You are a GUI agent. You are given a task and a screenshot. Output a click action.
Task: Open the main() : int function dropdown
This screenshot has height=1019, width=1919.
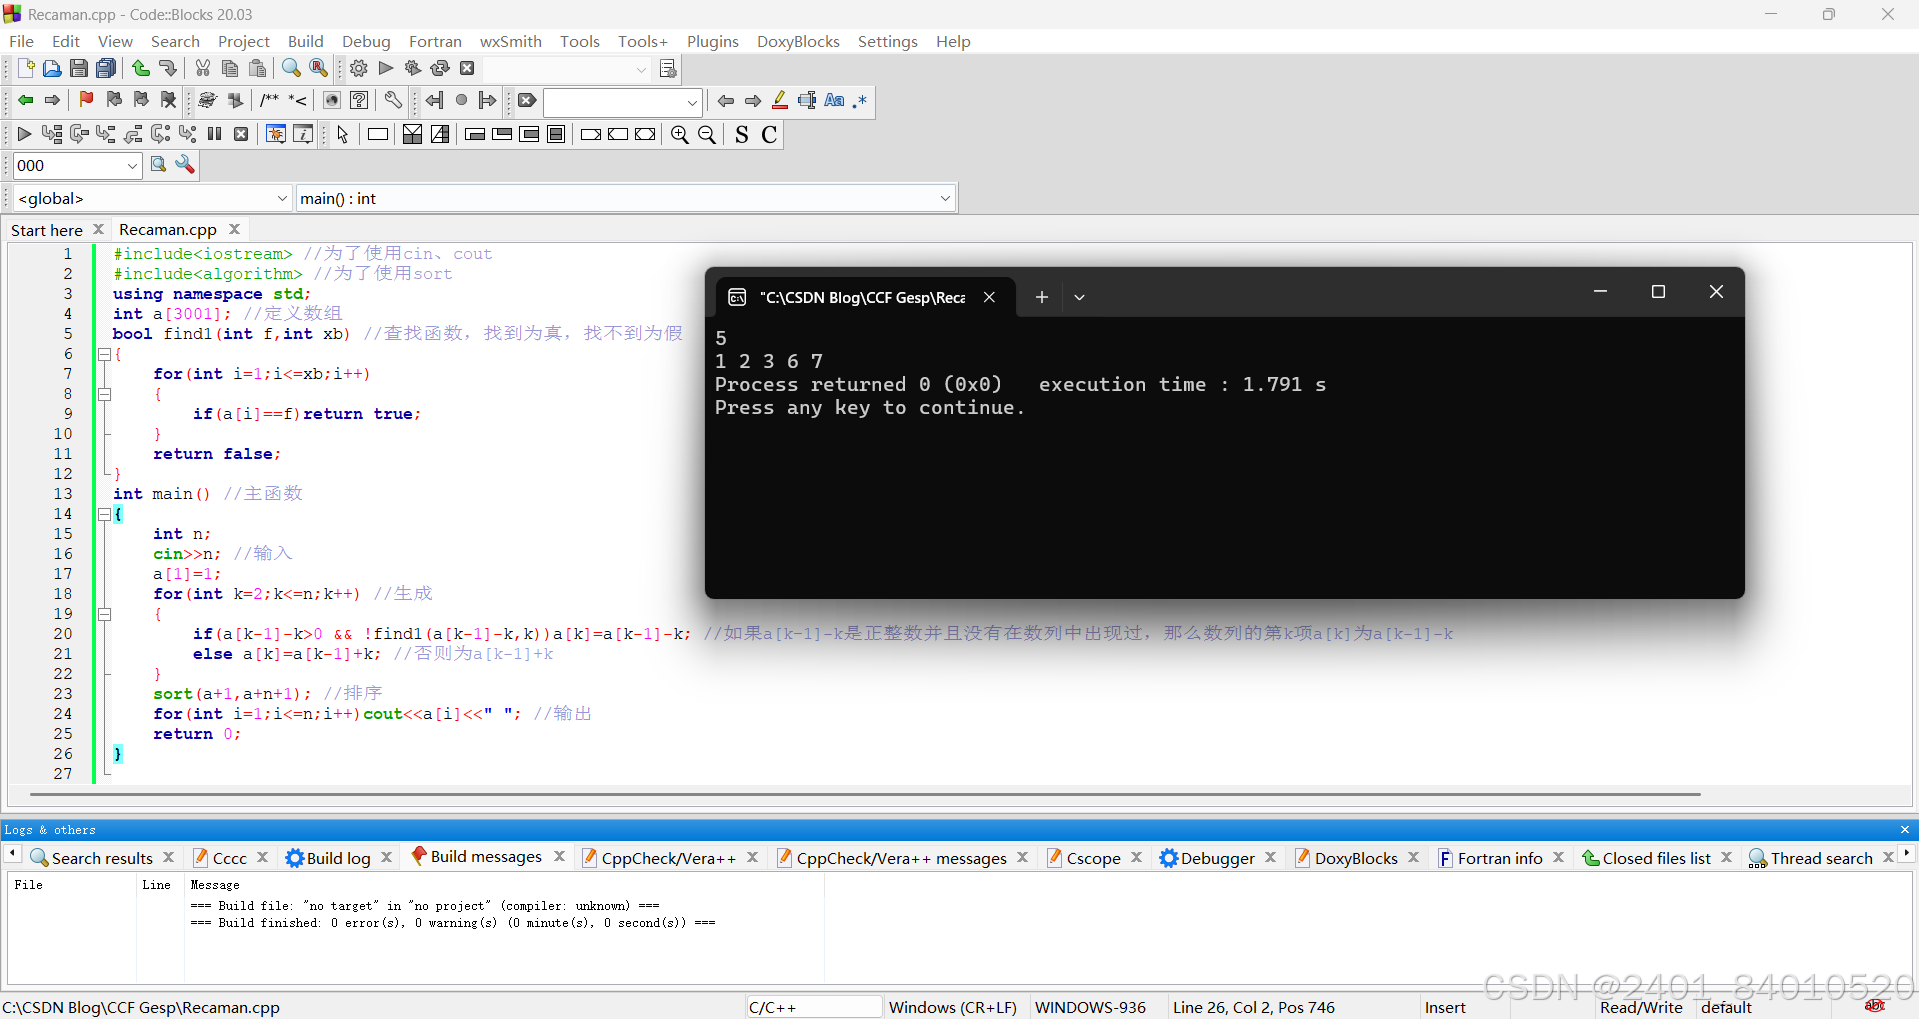pyautogui.click(x=626, y=198)
